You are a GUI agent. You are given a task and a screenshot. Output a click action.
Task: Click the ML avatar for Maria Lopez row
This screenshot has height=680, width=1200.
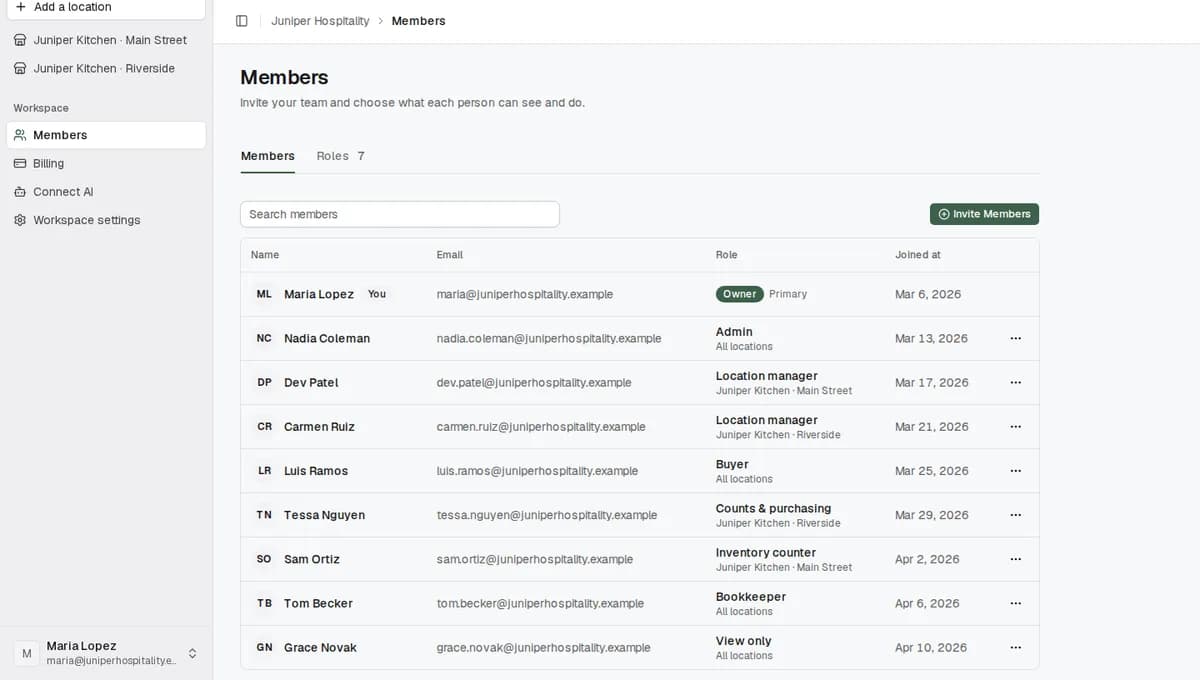tap(264, 294)
